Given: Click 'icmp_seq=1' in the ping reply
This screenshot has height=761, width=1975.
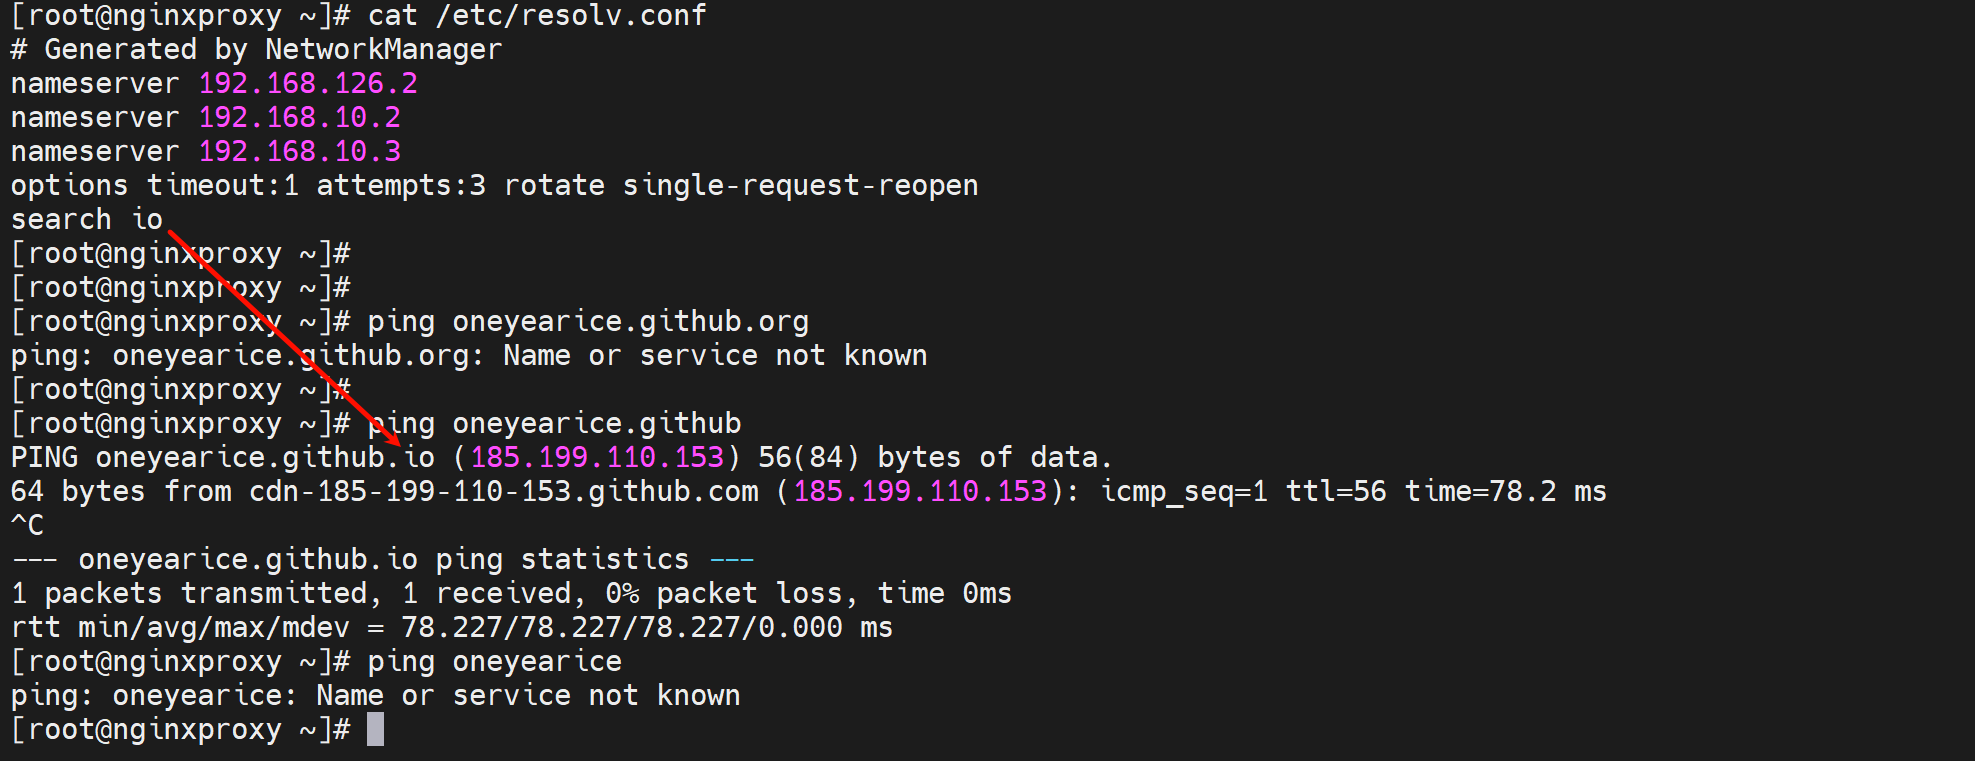Looking at the screenshot, I should click(x=1183, y=491).
